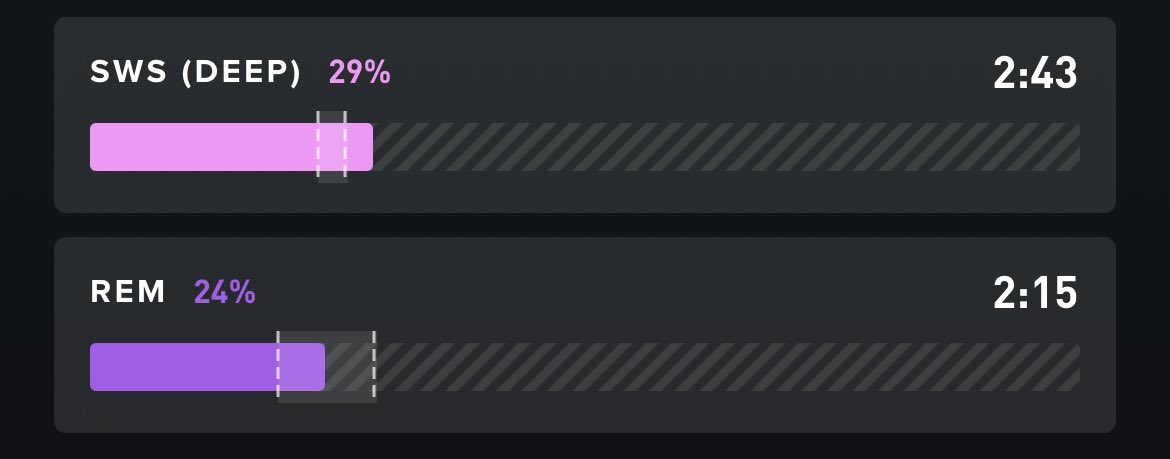Select the shaded typical range box on REM bar

[327, 366]
